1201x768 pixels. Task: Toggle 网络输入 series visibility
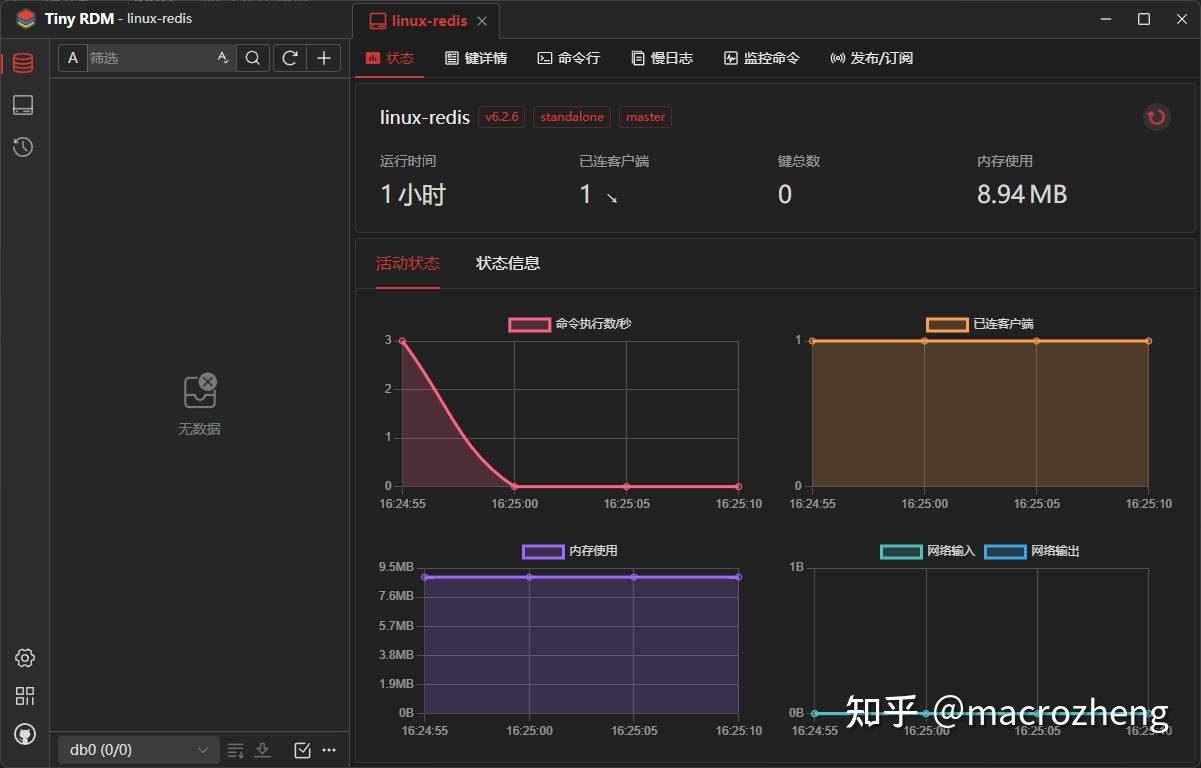[x=924, y=551]
